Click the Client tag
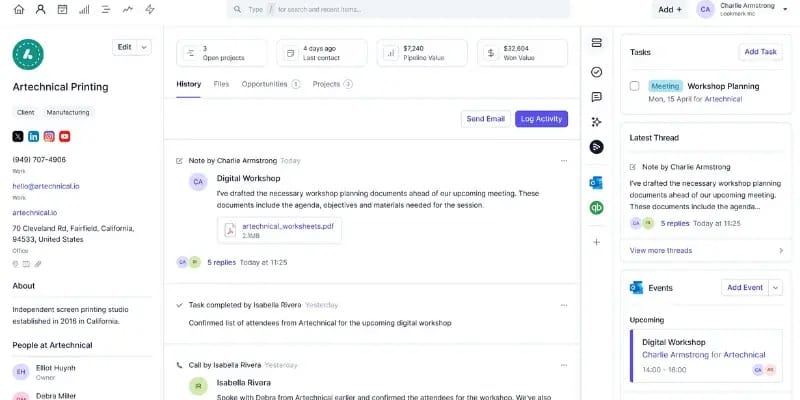 click(26, 112)
